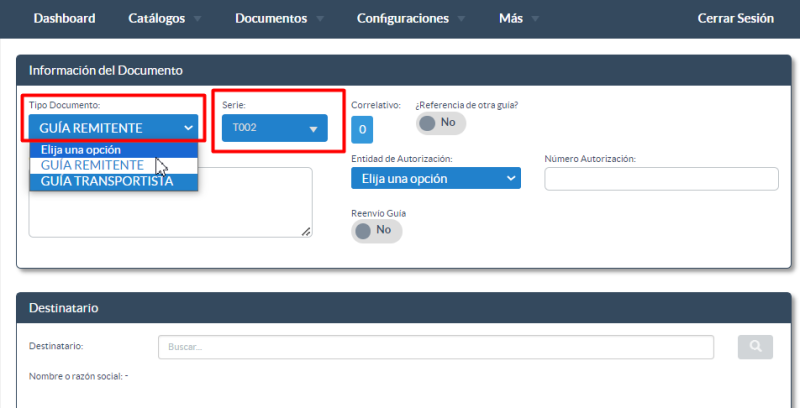Open the Catálogos menu
800x408 pixels.
point(164,19)
